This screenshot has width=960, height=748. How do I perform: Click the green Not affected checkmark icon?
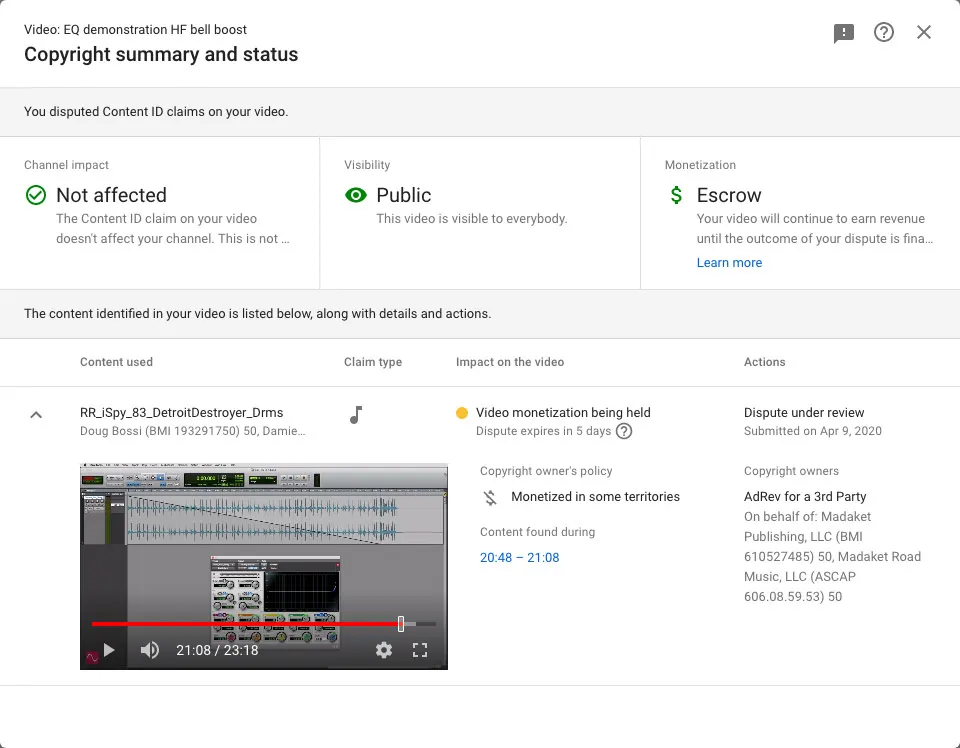(x=36, y=195)
